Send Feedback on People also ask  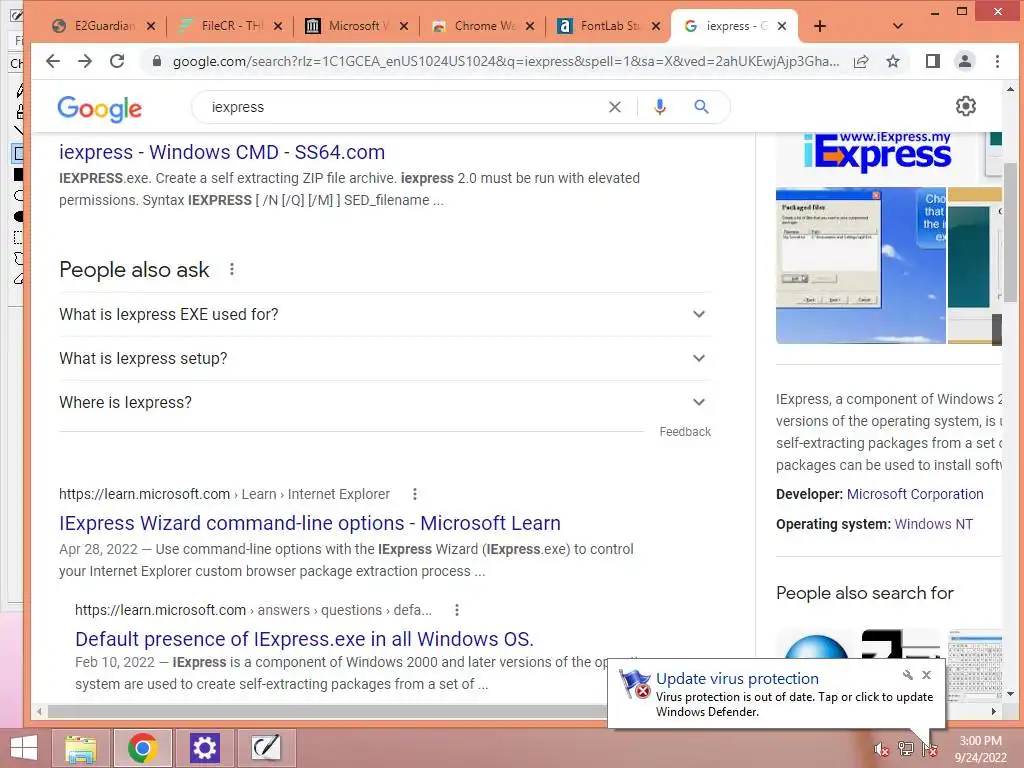pyautogui.click(x=684, y=432)
